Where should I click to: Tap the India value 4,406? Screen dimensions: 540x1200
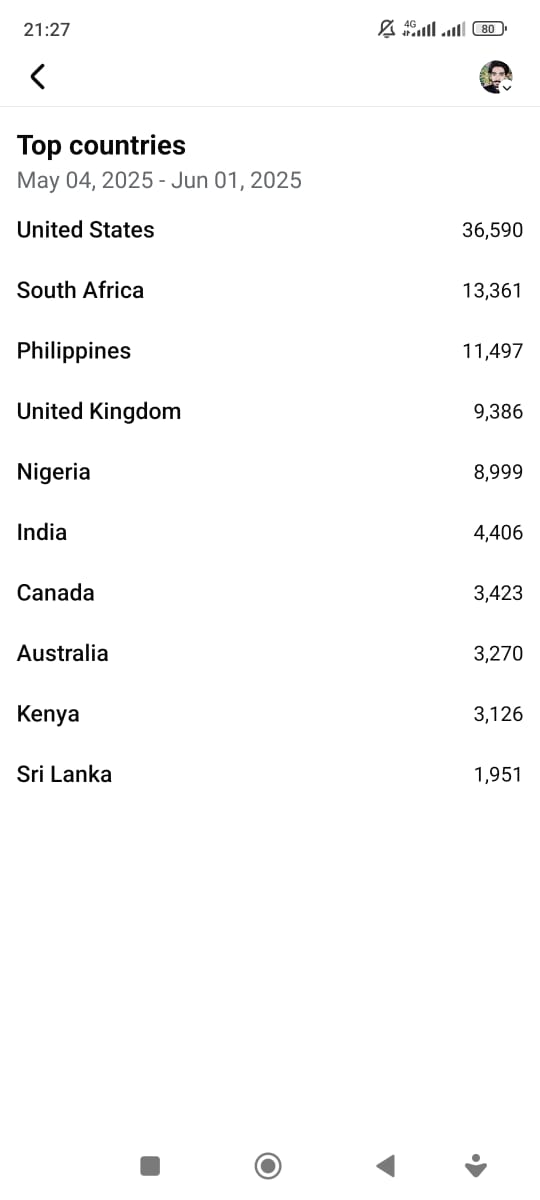[x=498, y=532]
